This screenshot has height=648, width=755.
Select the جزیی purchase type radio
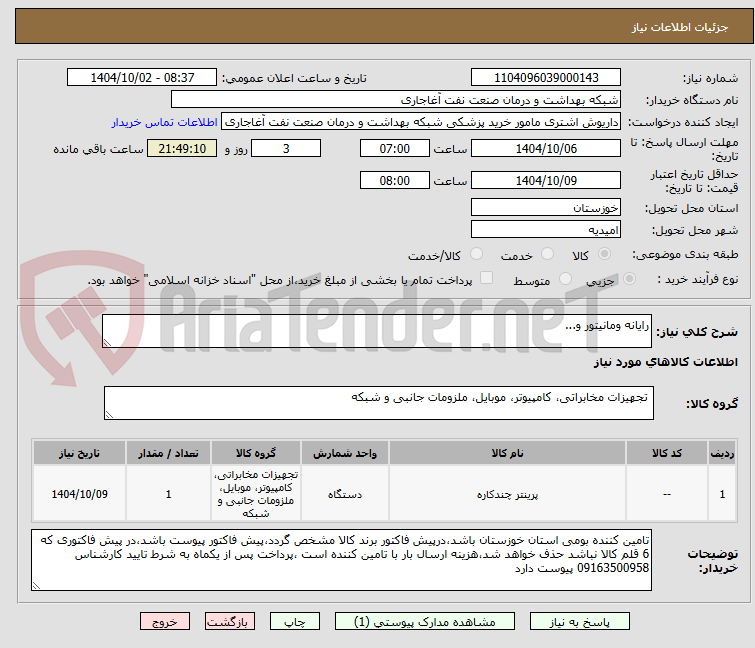click(629, 279)
